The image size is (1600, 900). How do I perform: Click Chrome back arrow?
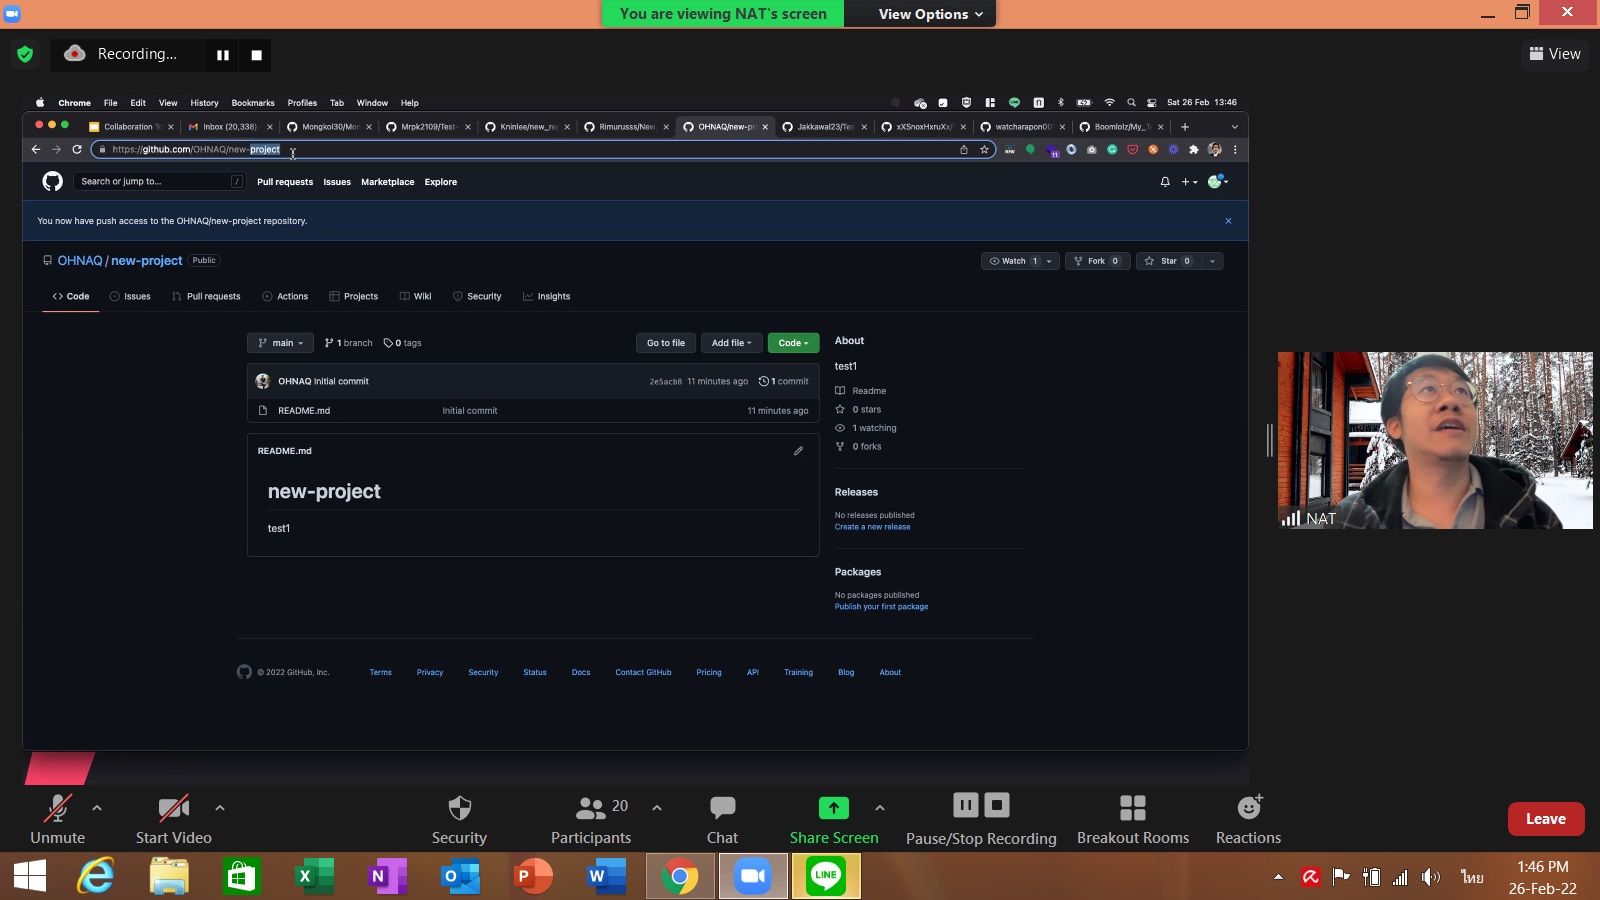[x=36, y=149]
